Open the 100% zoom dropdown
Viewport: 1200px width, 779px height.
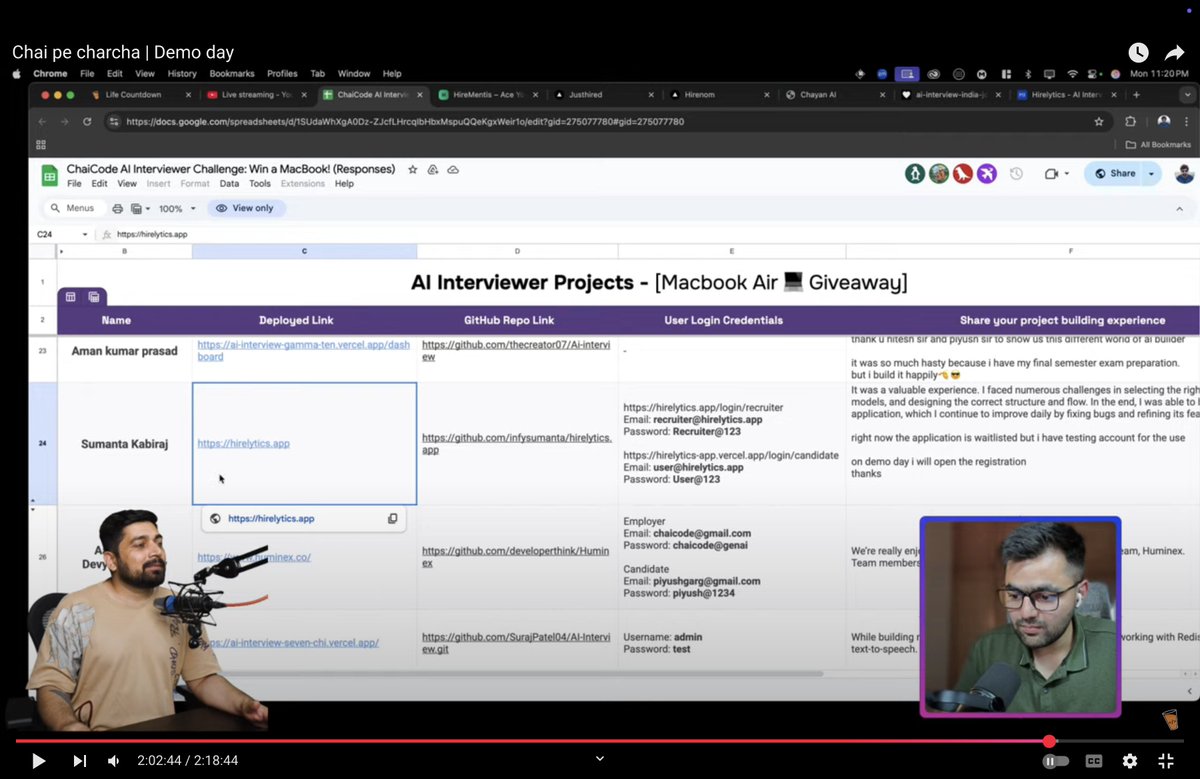(x=176, y=209)
